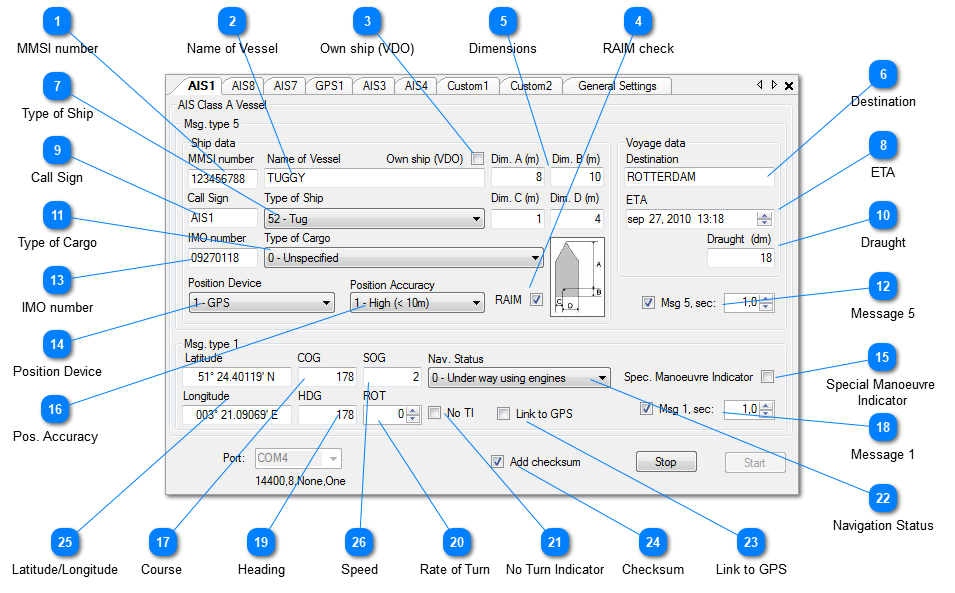The image size is (955, 593).
Task: Click callout badge 25 for Latitude/Longitude
Action: coord(65,542)
